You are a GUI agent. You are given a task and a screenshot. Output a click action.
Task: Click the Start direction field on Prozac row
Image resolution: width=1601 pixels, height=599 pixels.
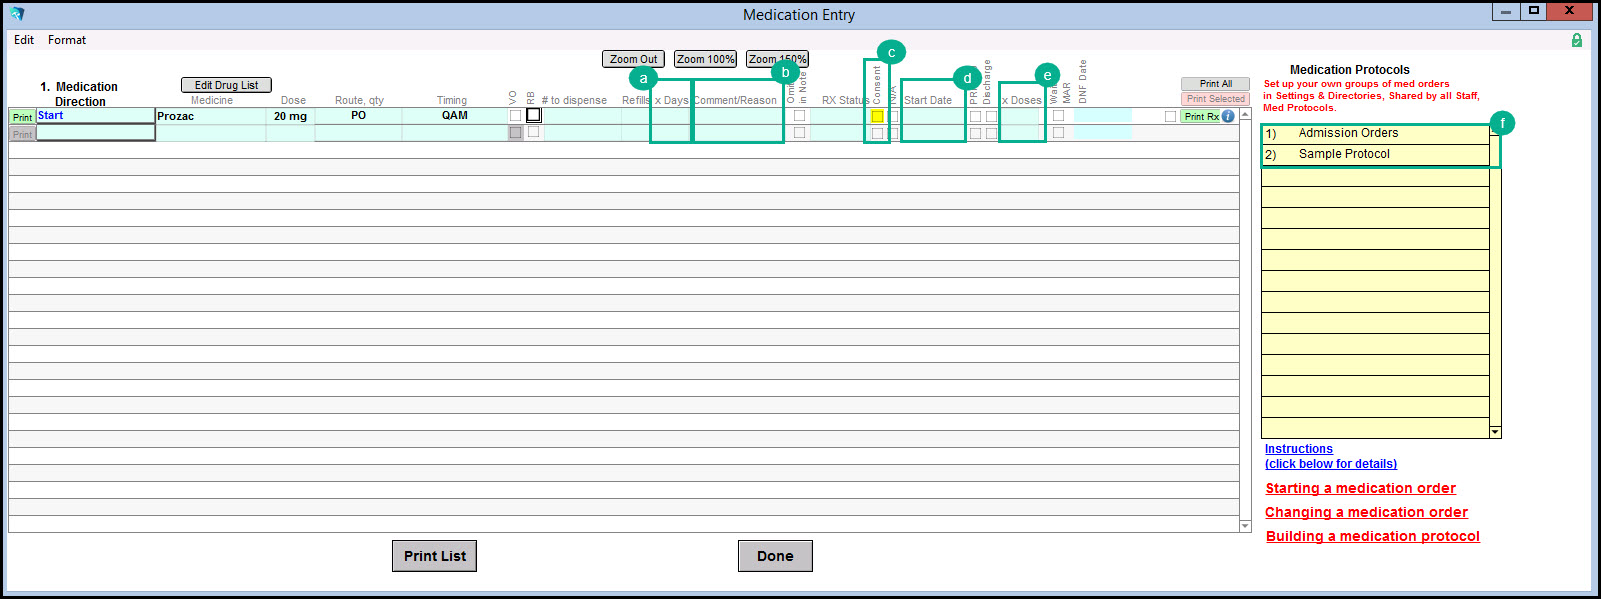pyautogui.click(x=95, y=116)
